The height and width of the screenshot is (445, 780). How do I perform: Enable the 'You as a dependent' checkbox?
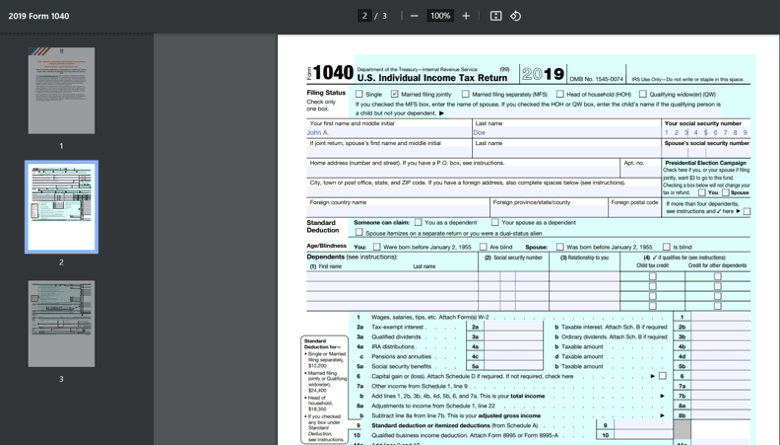[418, 222]
